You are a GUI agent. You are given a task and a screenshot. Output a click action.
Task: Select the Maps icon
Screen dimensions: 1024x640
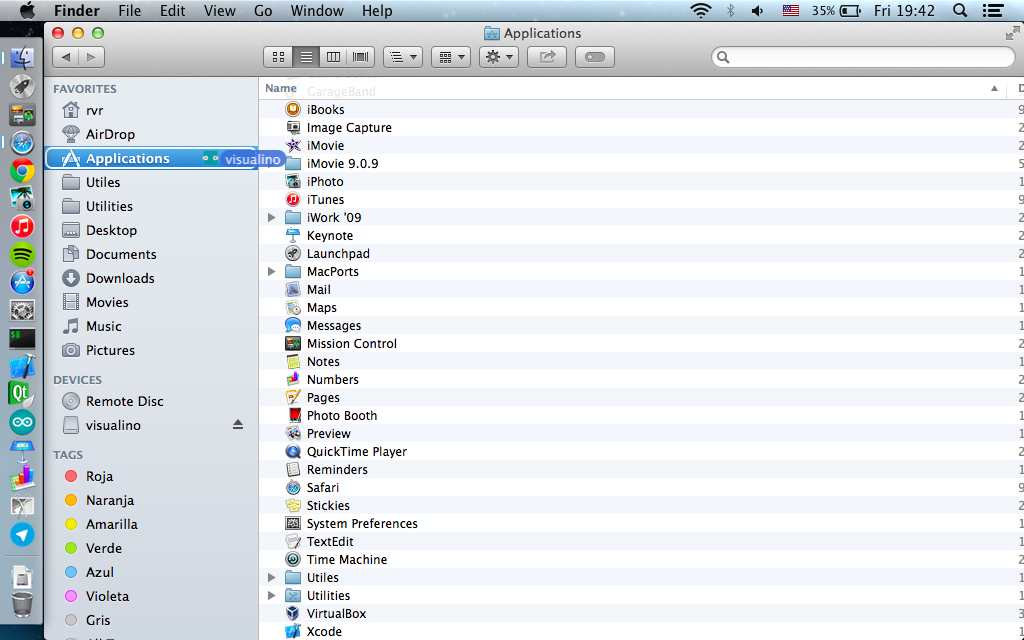pyautogui.click(x=293, y=308)
